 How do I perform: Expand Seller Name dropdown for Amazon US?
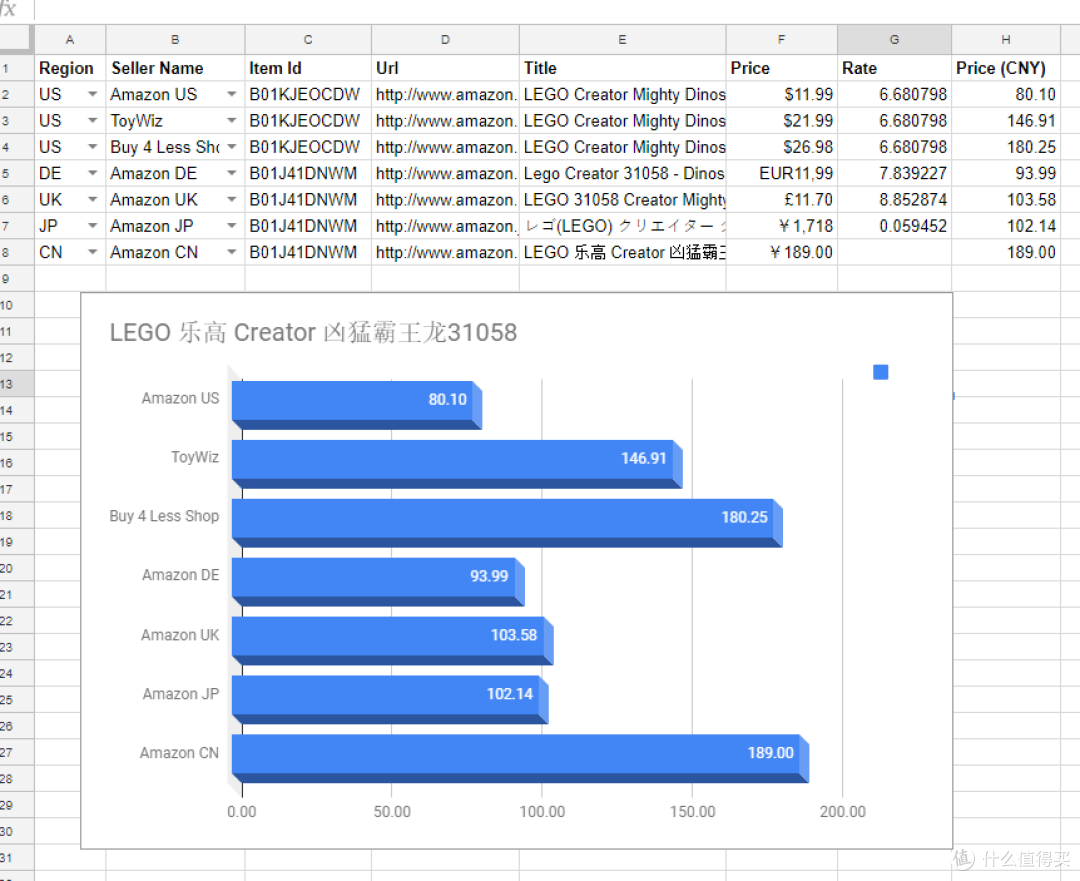click(231, 94)
